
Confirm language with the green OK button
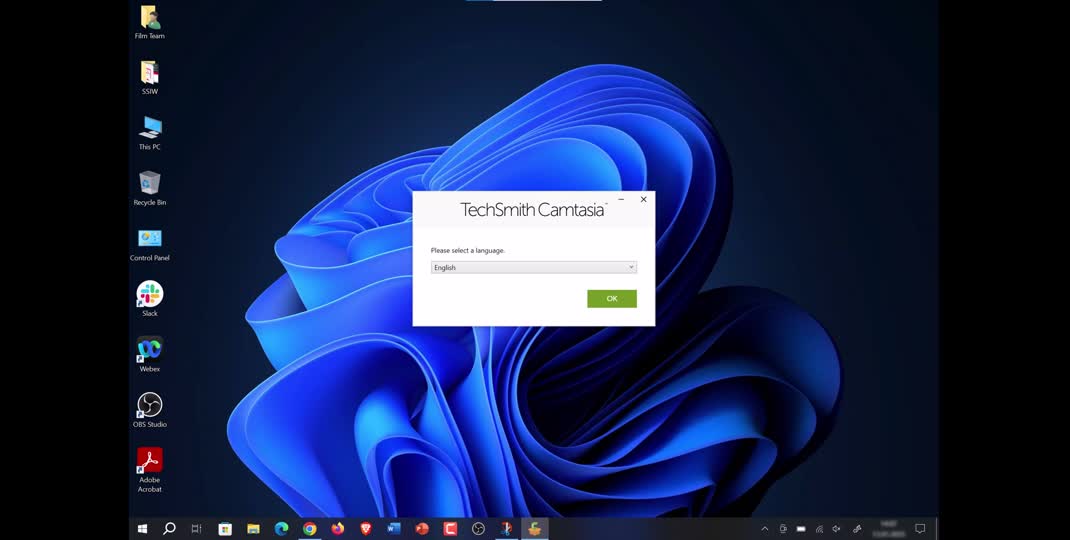(611, 298)
